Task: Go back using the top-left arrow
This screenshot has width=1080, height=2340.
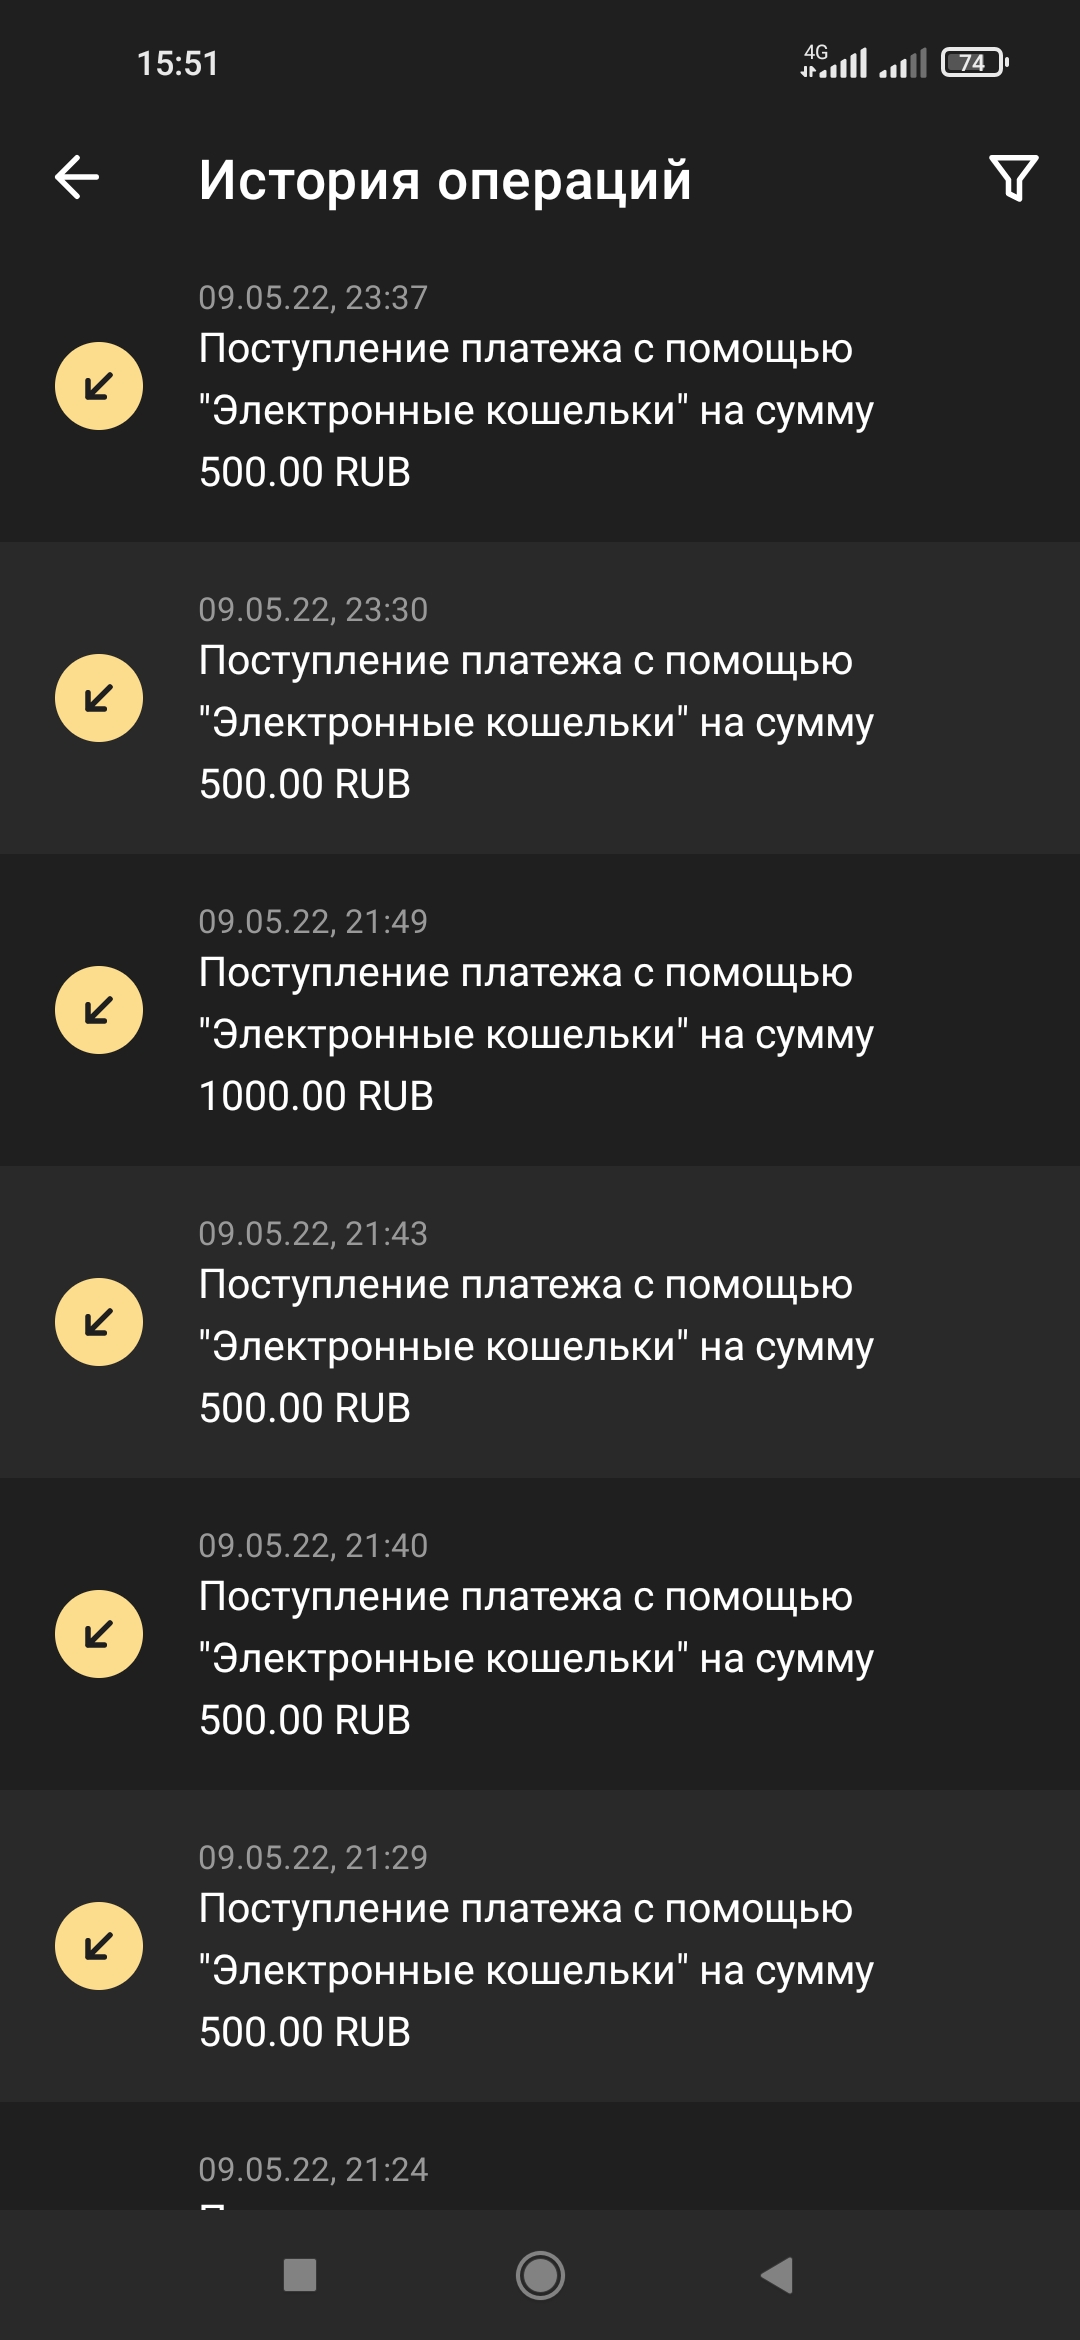Action: (x=77, y=179)
